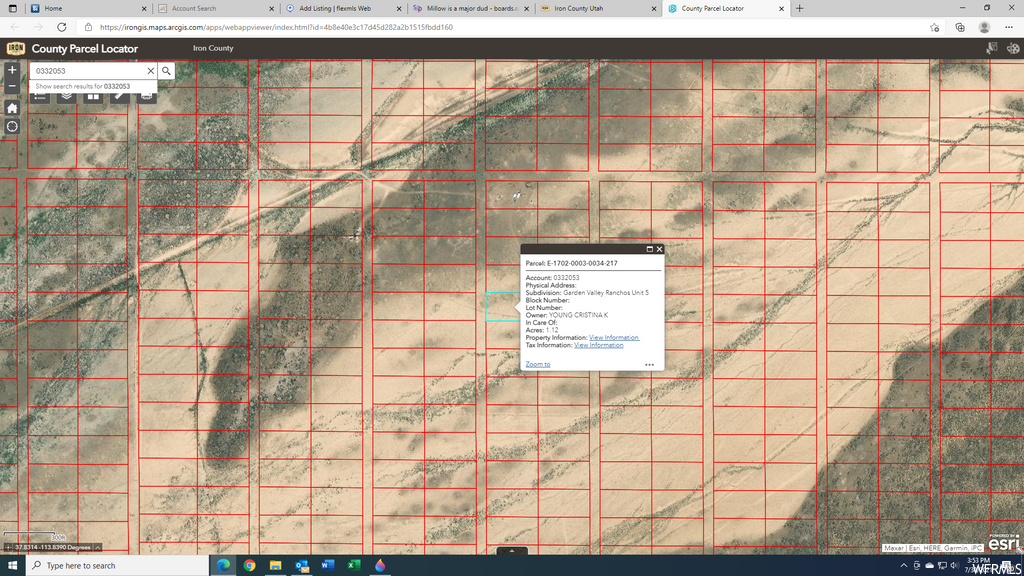Open the Tax Information View Information link
1024x576 pixels.
pyautogui.click(x=598, y=345)
